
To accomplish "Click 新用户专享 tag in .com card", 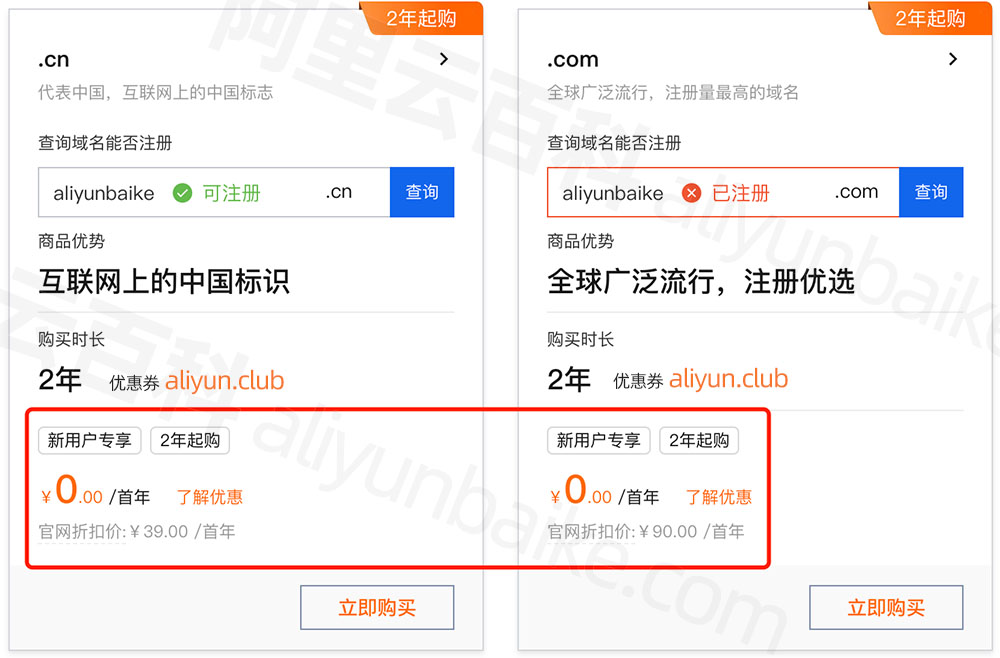I will click(599, 441).
